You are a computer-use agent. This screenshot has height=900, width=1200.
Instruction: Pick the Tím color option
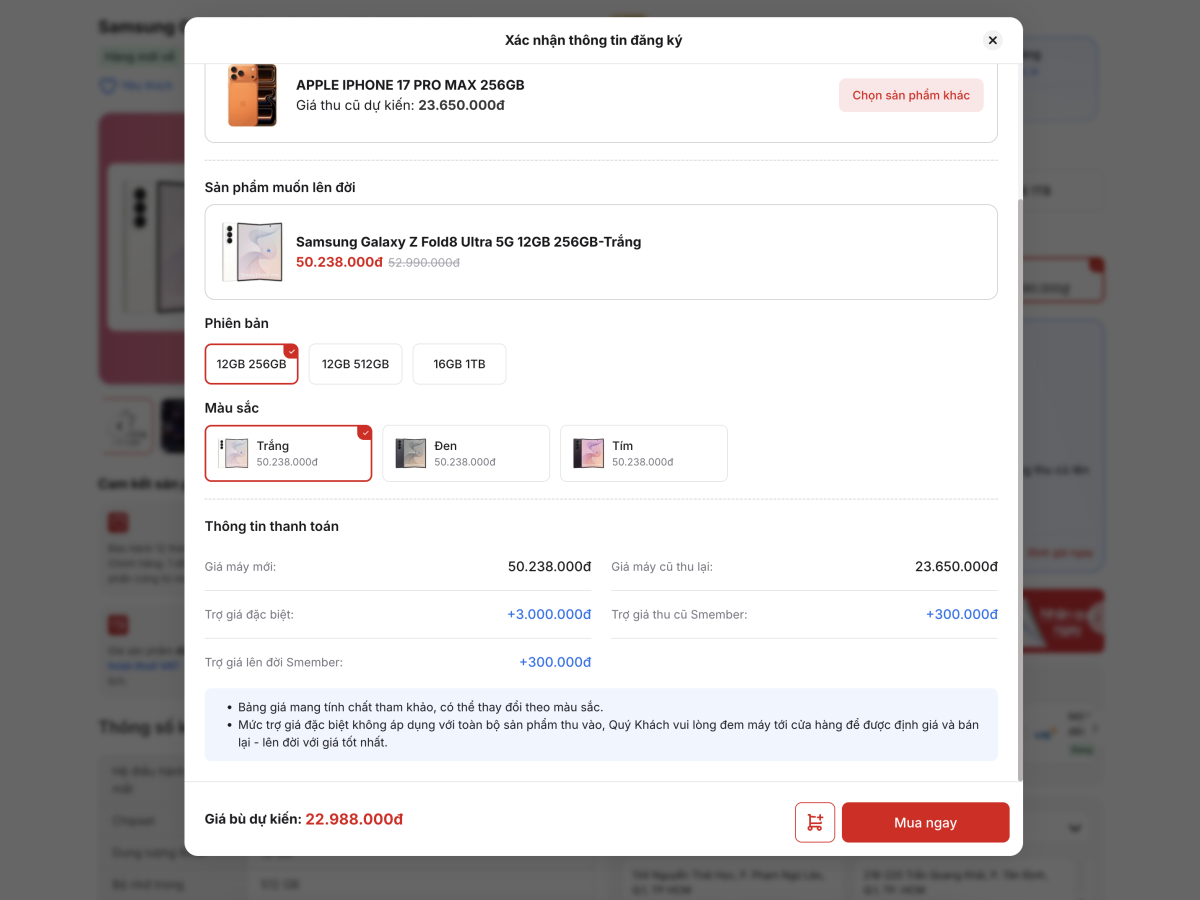(644, 453)
